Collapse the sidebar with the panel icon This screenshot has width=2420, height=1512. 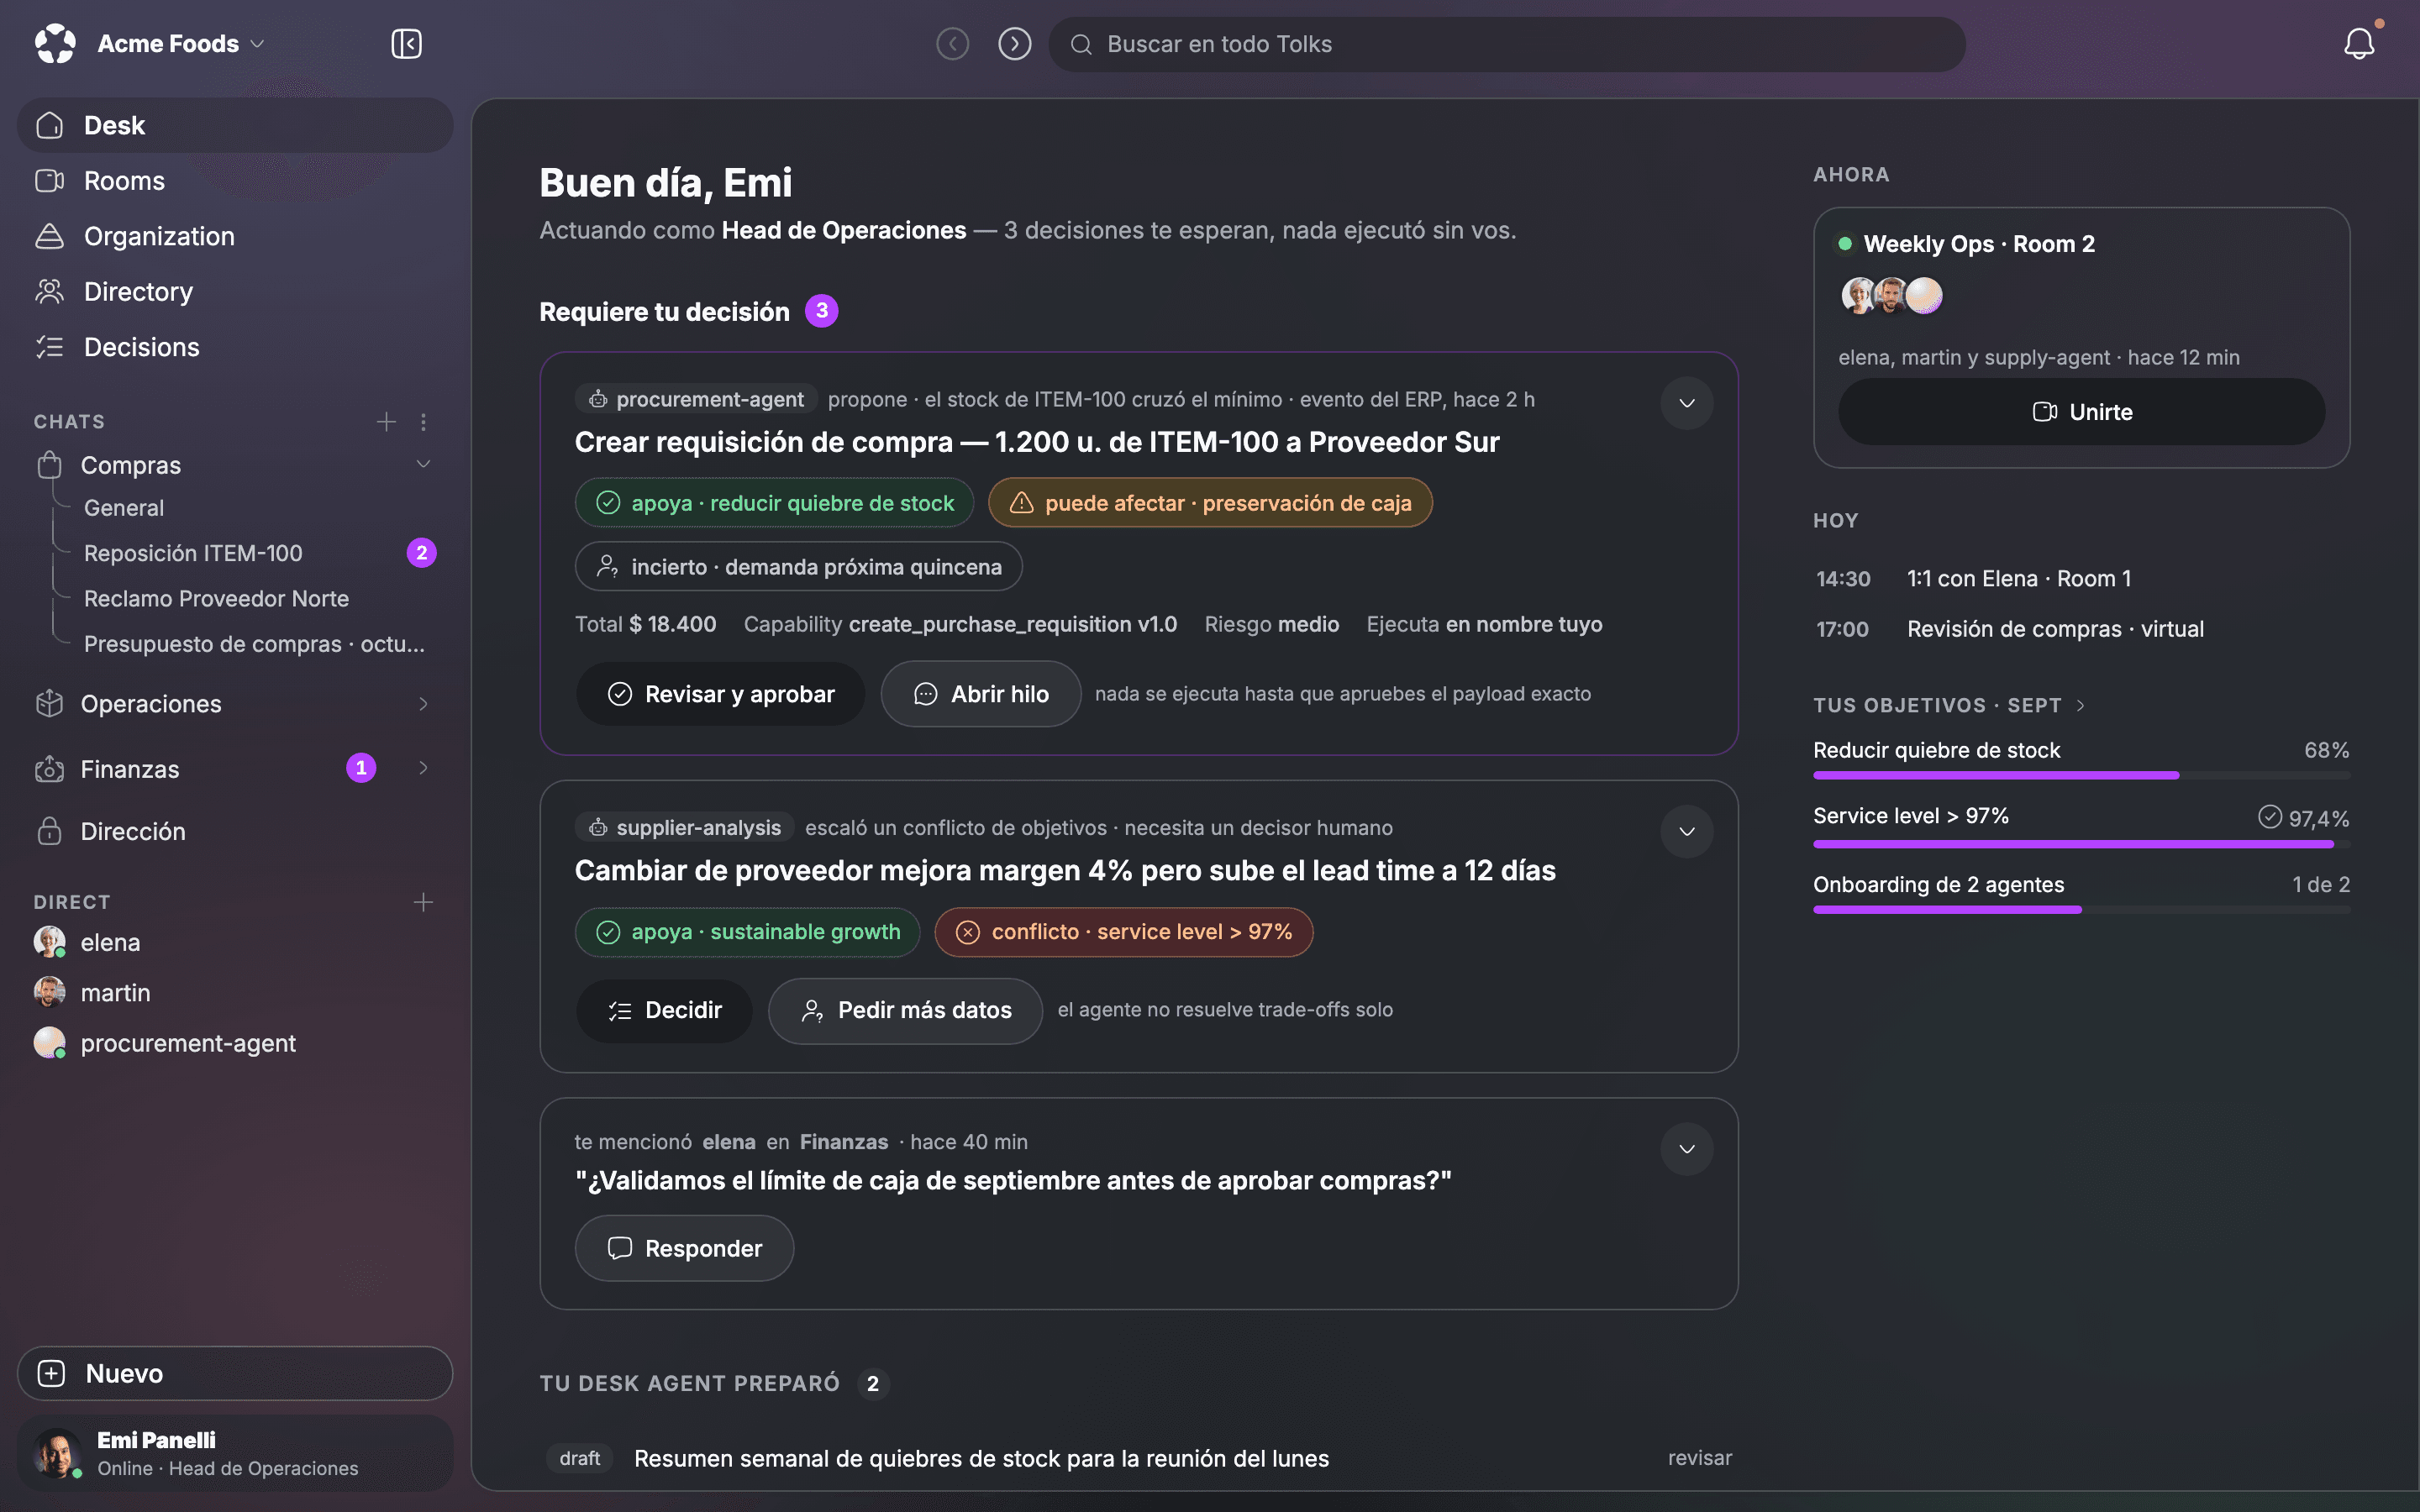click(406, 44)
